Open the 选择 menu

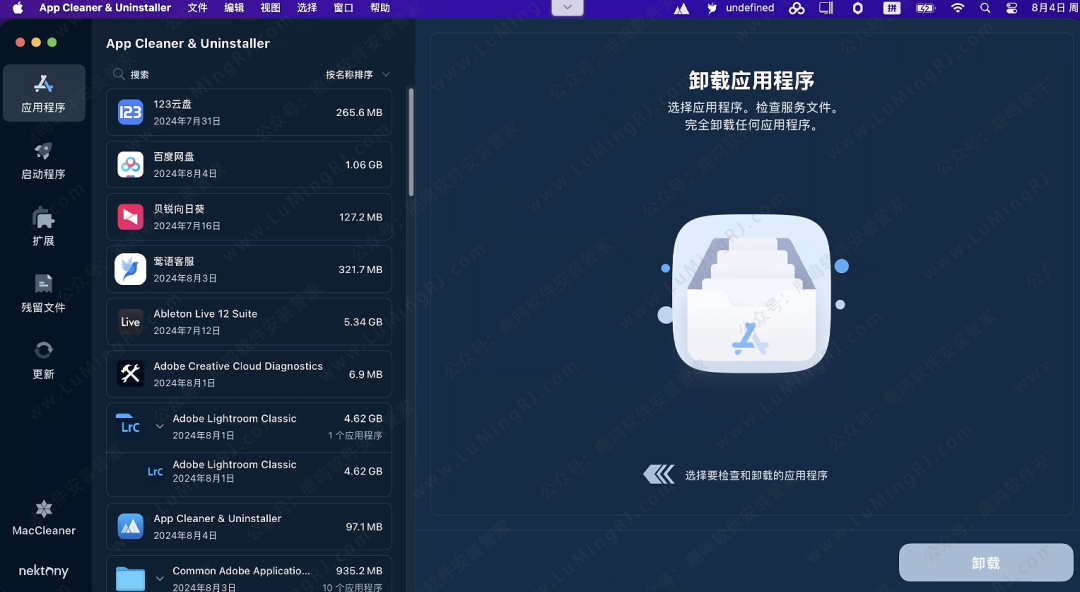(307, 8)
